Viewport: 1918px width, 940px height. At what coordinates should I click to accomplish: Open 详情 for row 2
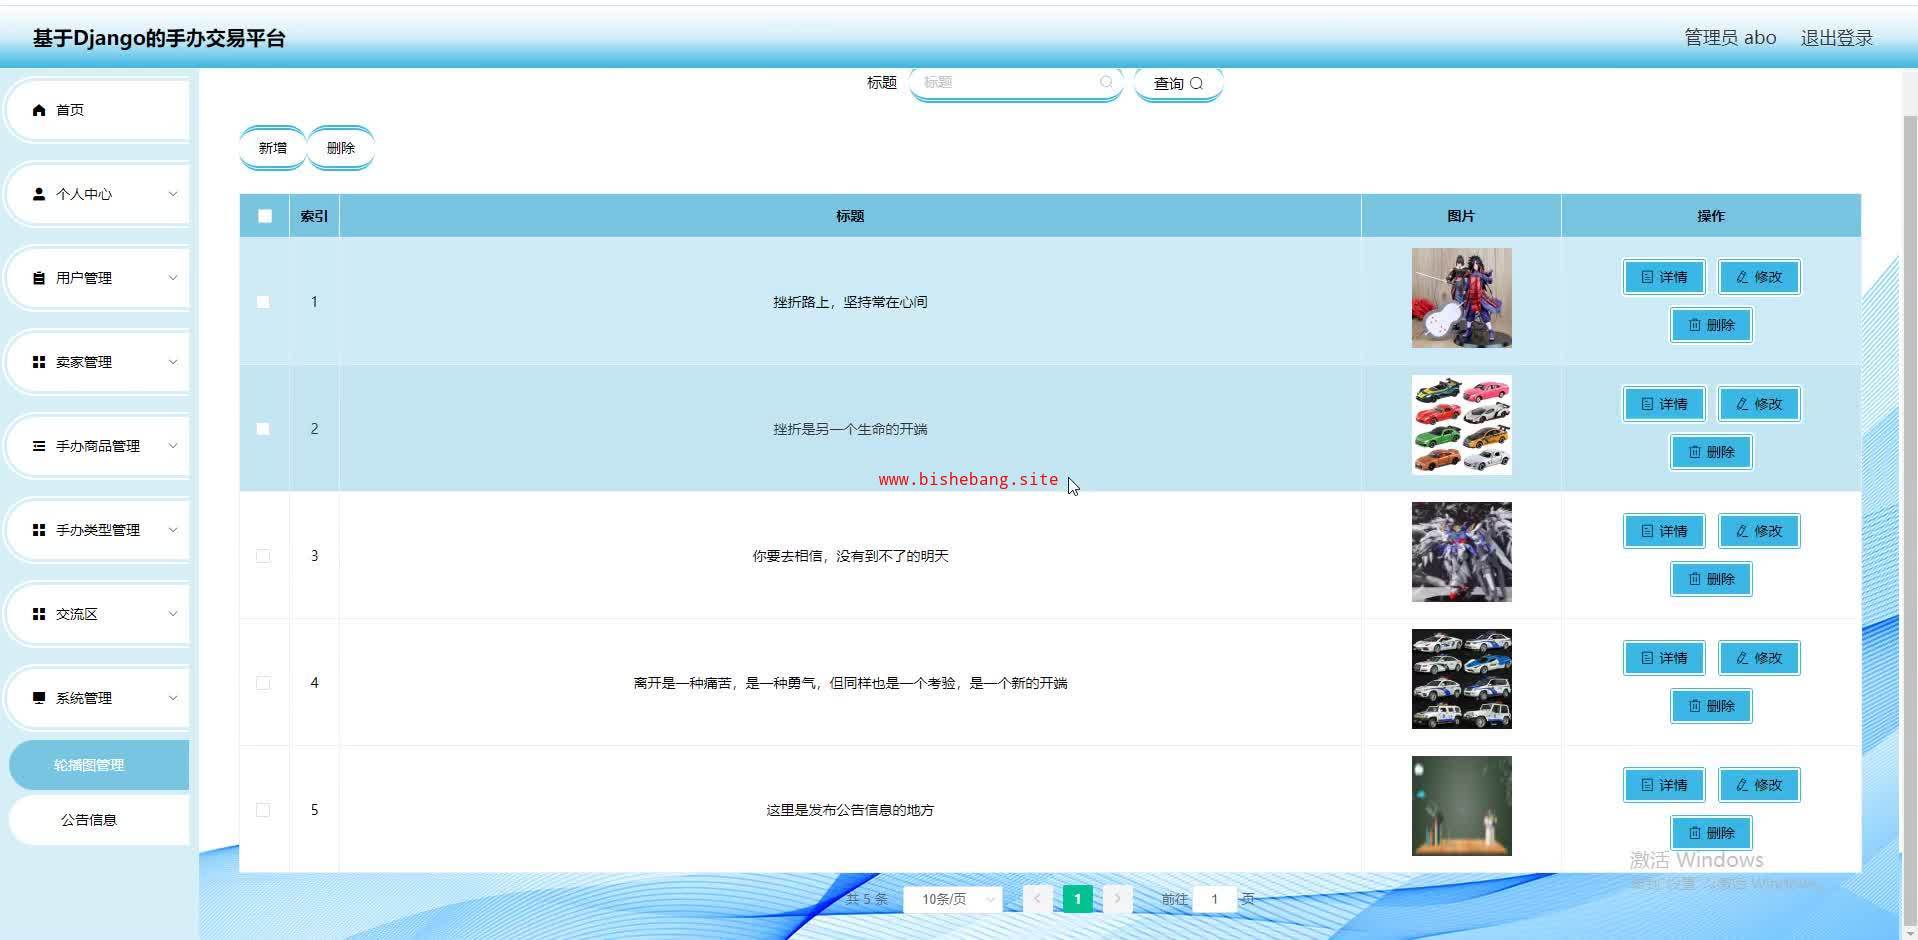coord(1664,404)
